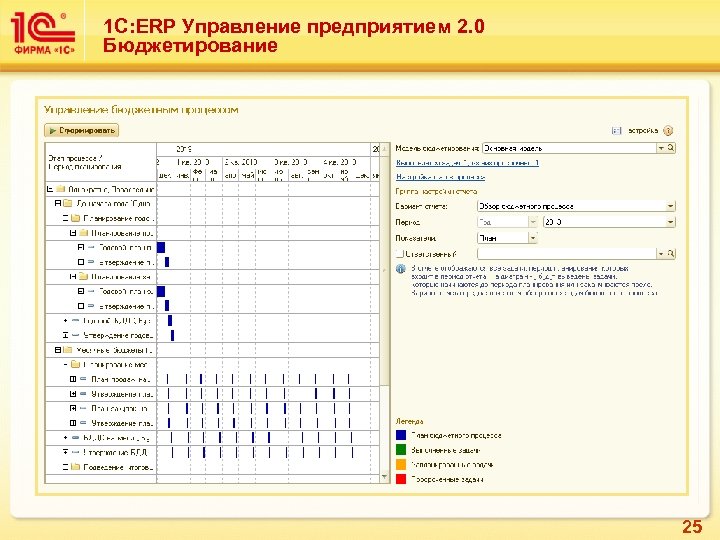
Task: Open dropdown arrow of Модель бюджетирования field
Action: (x=661, y=148)
